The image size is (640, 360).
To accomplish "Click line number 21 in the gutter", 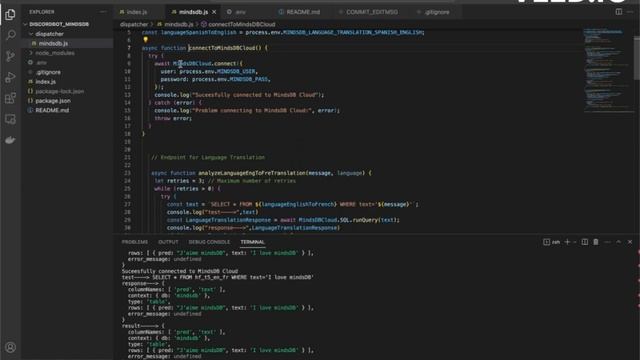I will [x=127, y=157].
